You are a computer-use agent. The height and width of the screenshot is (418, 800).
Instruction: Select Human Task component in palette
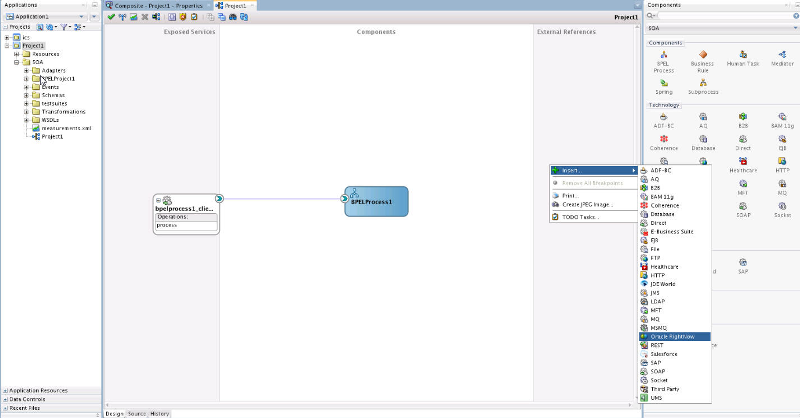click(743, 59)
